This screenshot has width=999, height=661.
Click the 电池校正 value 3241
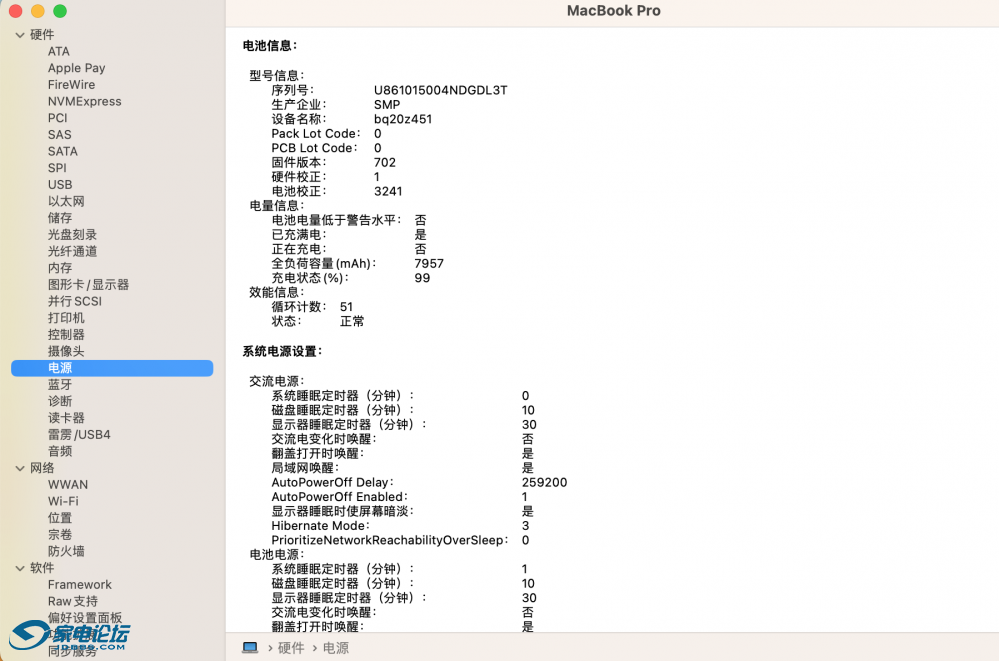(x=388, y=191)
